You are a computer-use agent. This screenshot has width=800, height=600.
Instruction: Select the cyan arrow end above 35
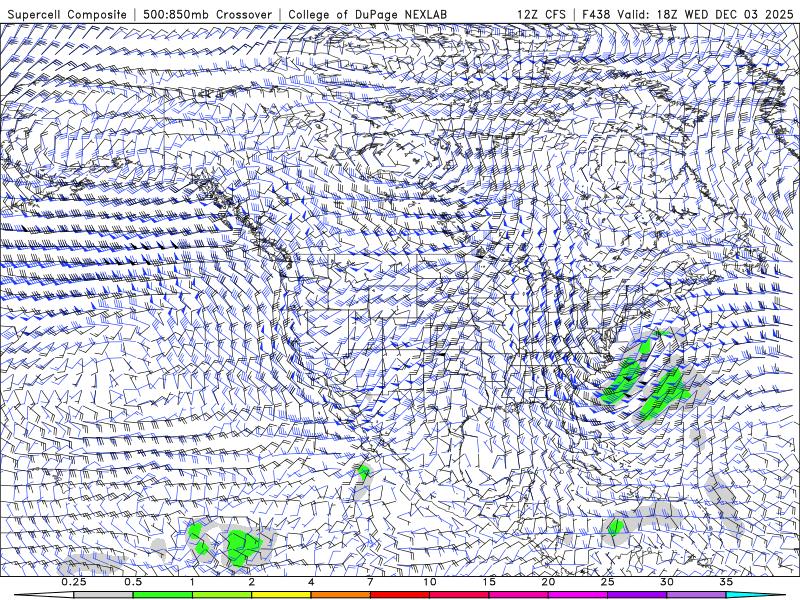tap(750, 595)
